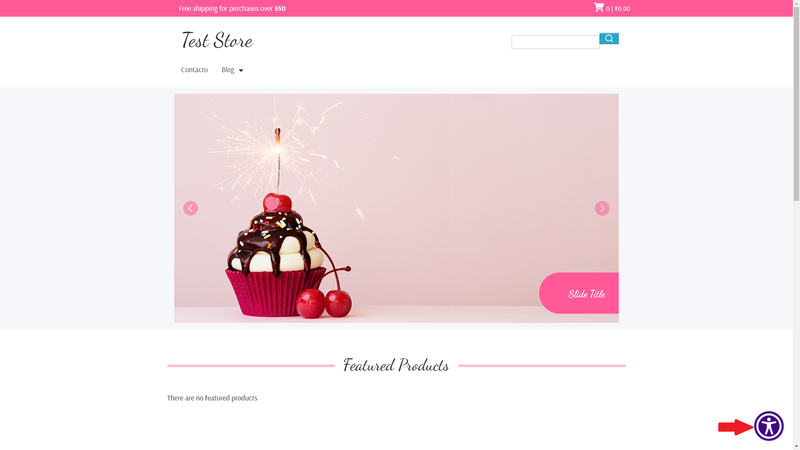
Task: Click the vertical scrollbar thumb
Action: pos(796,102)
